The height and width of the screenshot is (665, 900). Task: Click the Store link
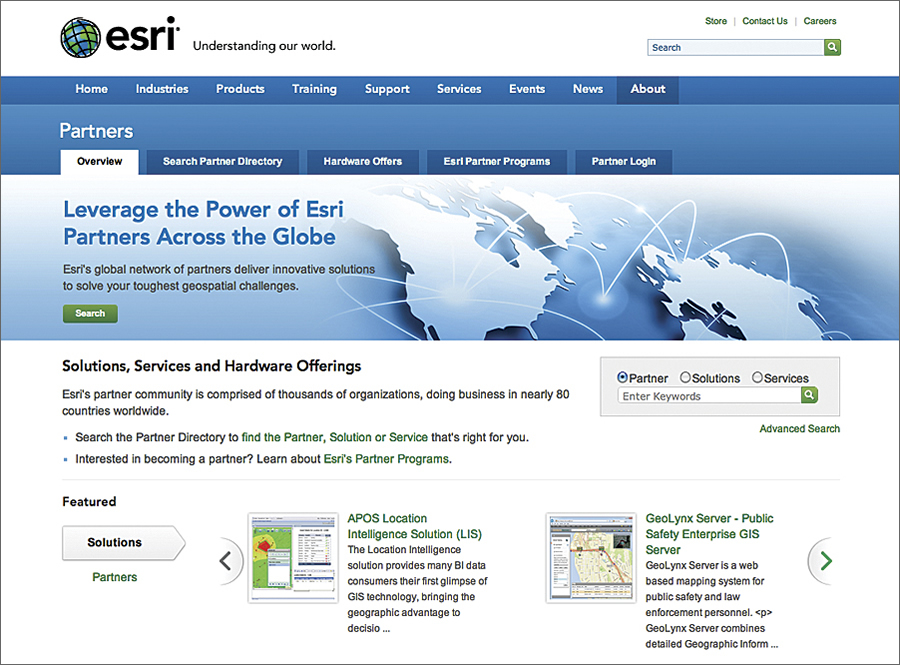coord(716,21)
